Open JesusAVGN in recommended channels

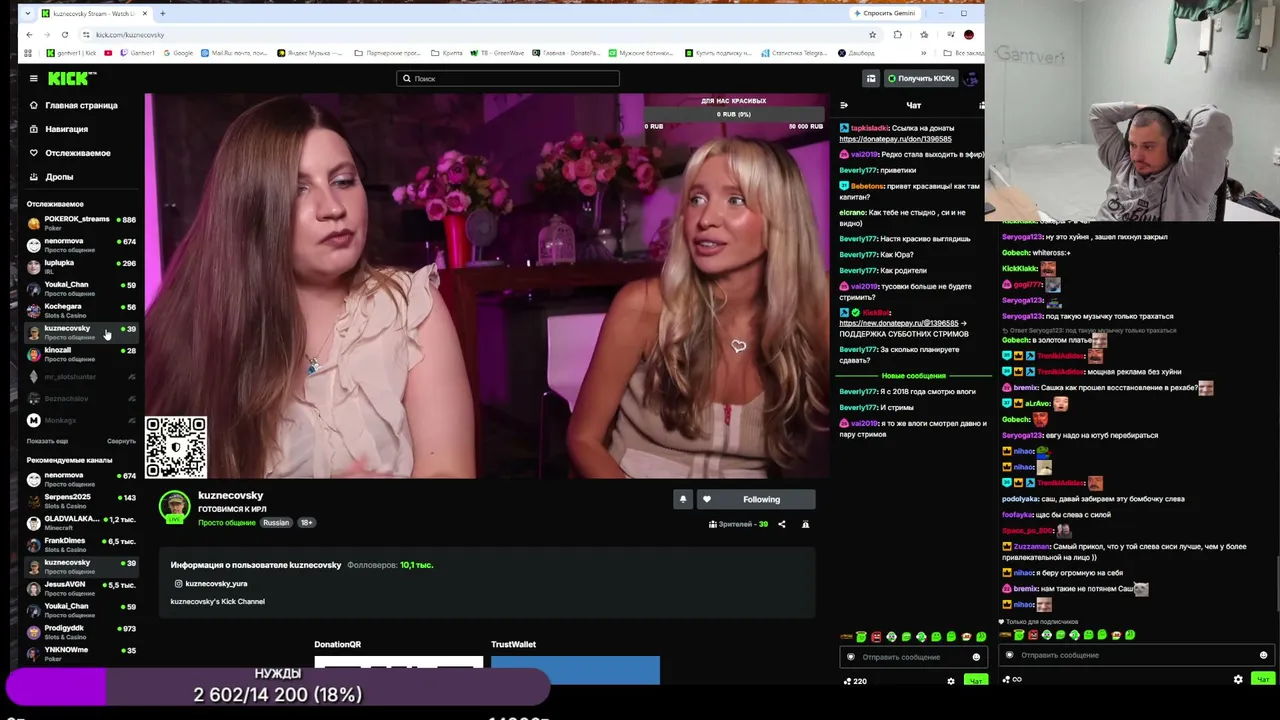(x=81, y=588)
